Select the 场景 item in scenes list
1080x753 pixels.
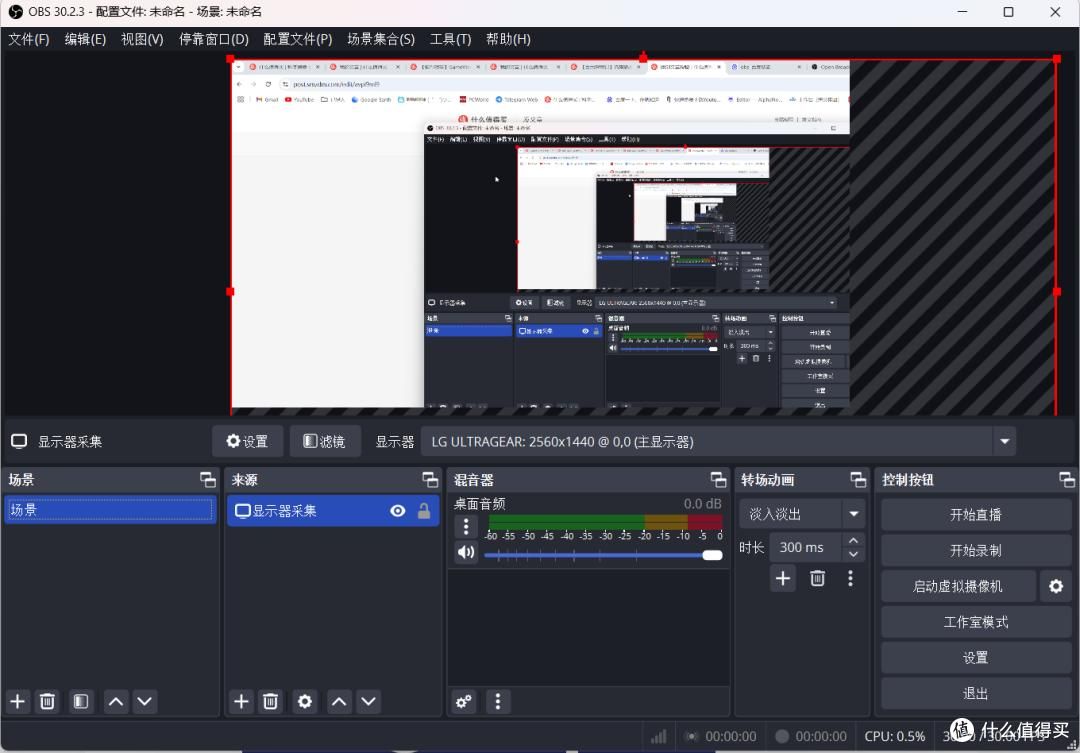[110, 510]
